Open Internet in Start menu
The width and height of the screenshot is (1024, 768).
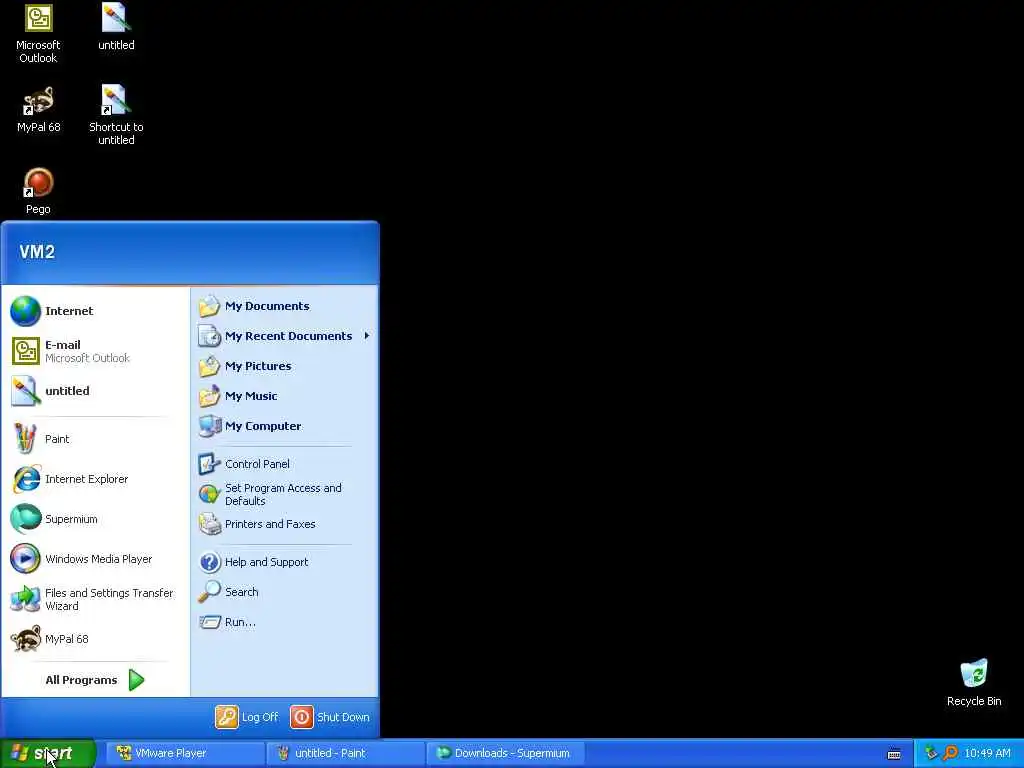[96, 311]
